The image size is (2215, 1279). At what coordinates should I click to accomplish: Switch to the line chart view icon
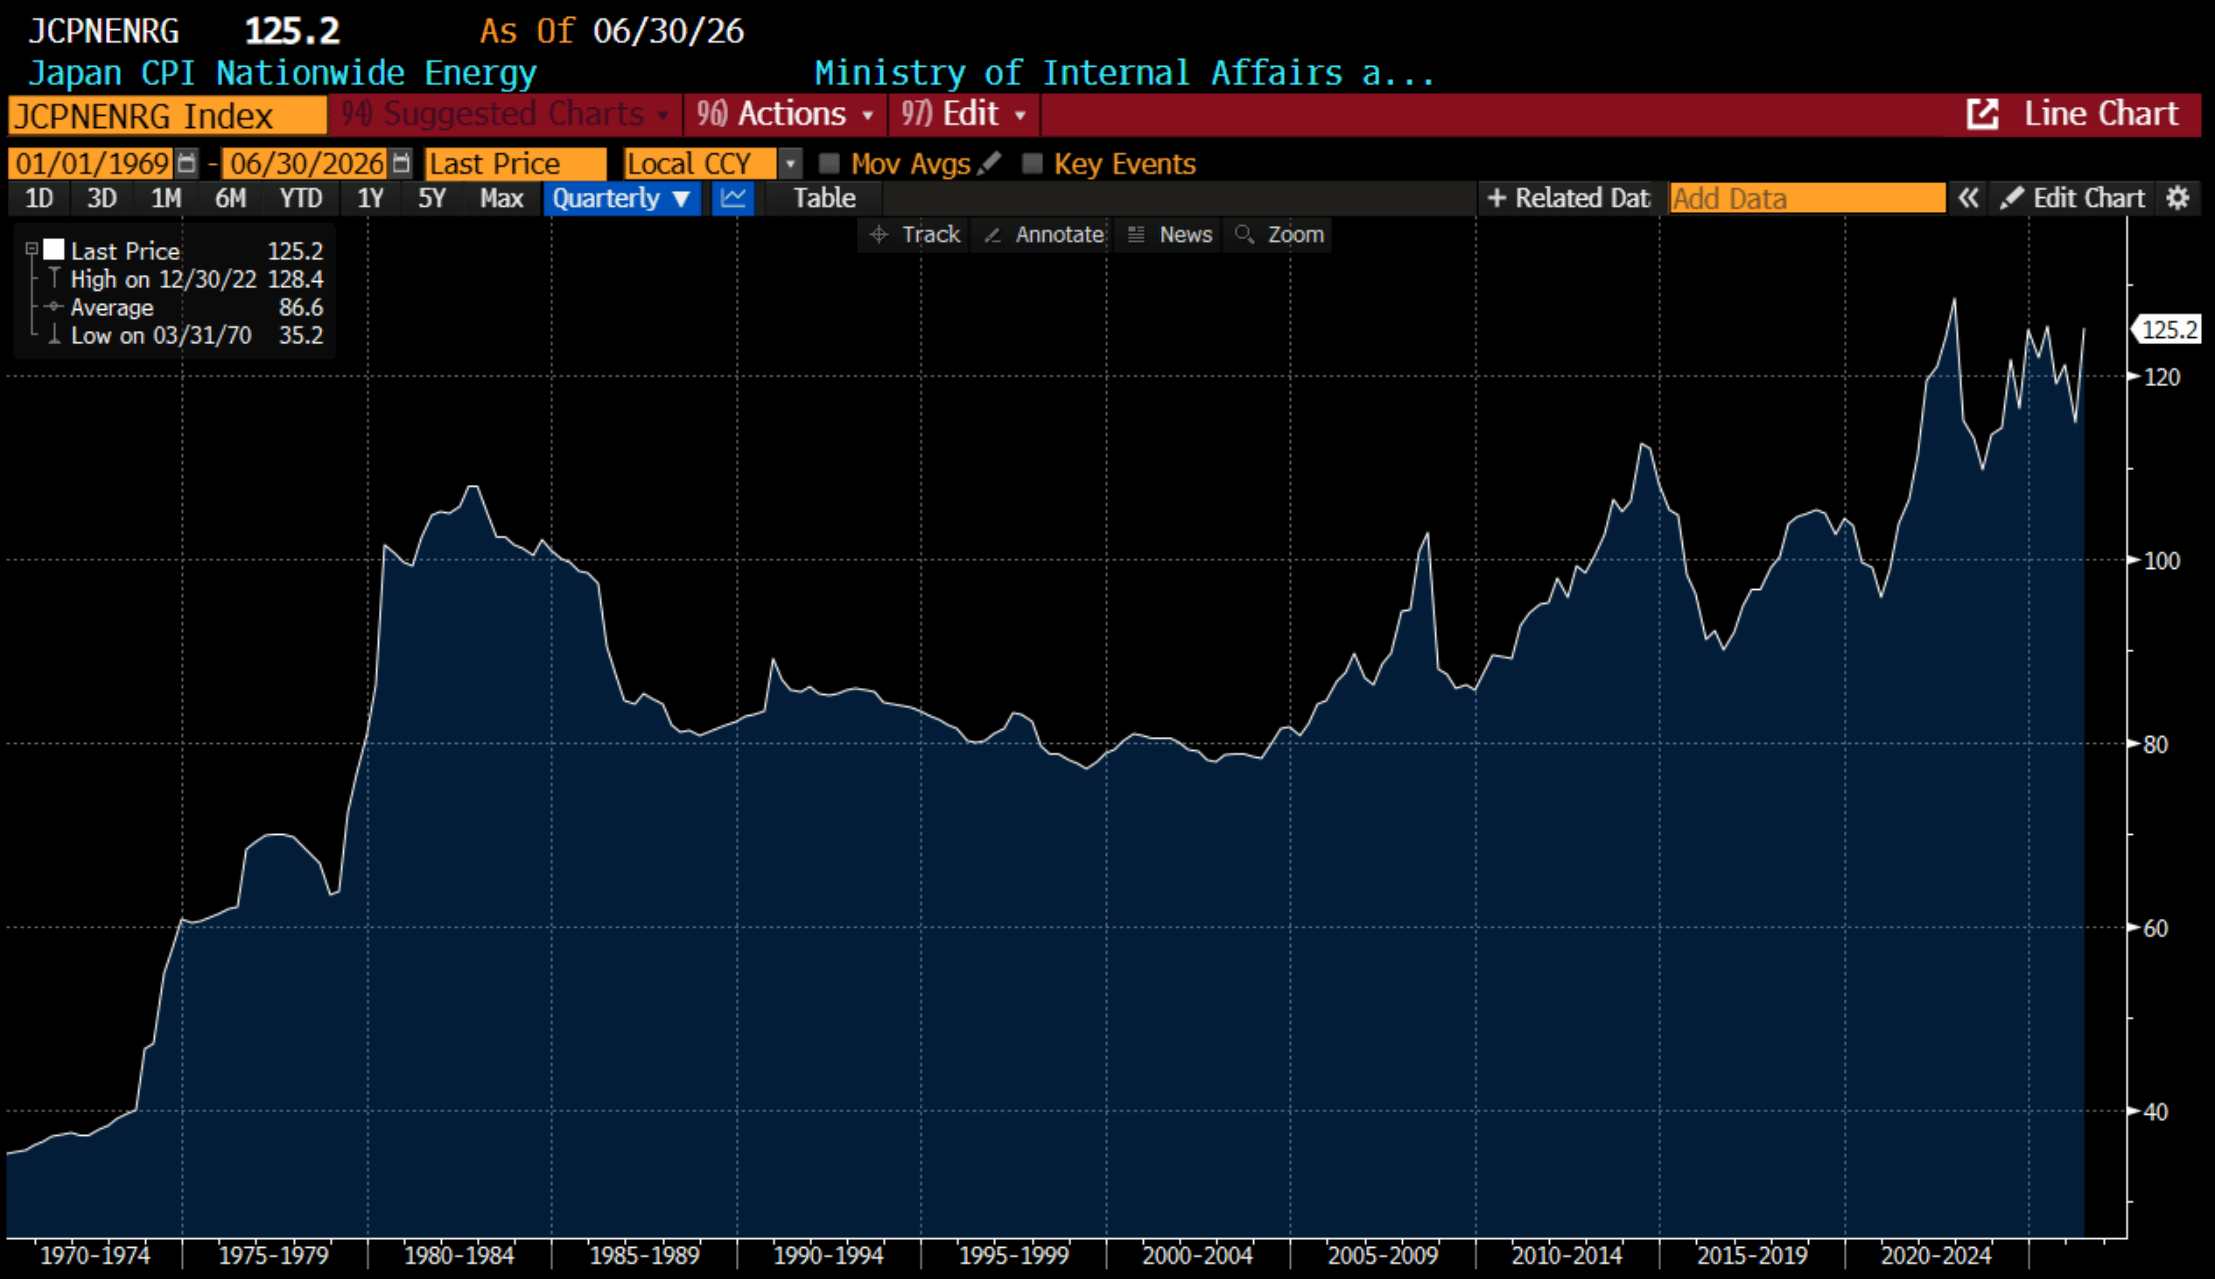click(733, 198)
